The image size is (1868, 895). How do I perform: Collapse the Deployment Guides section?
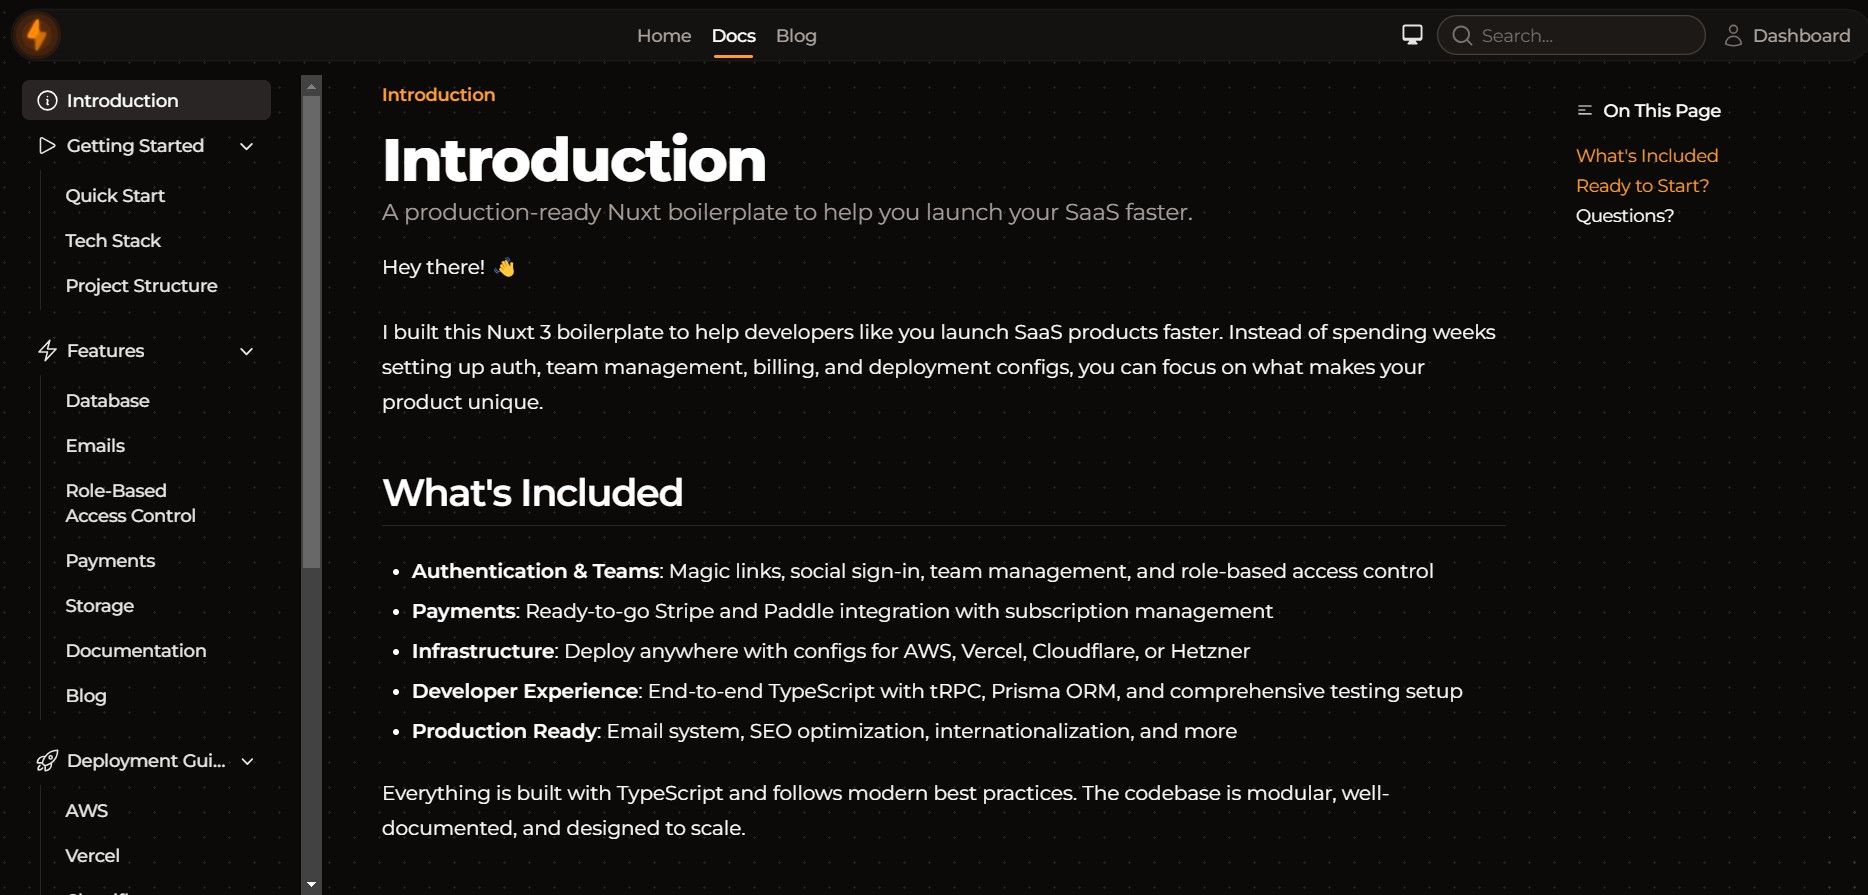[247, 761]
